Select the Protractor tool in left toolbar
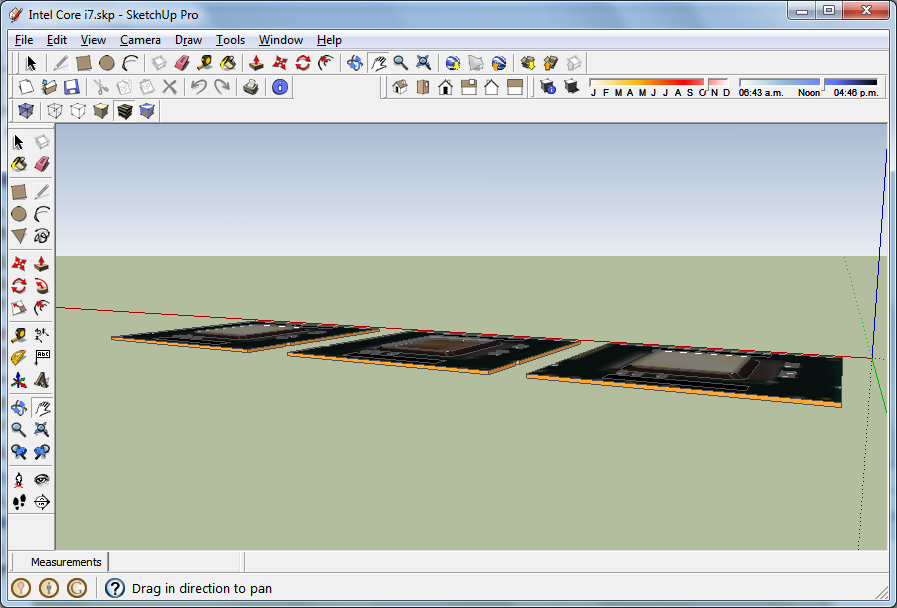897x608 pixels. coord(19,357)
